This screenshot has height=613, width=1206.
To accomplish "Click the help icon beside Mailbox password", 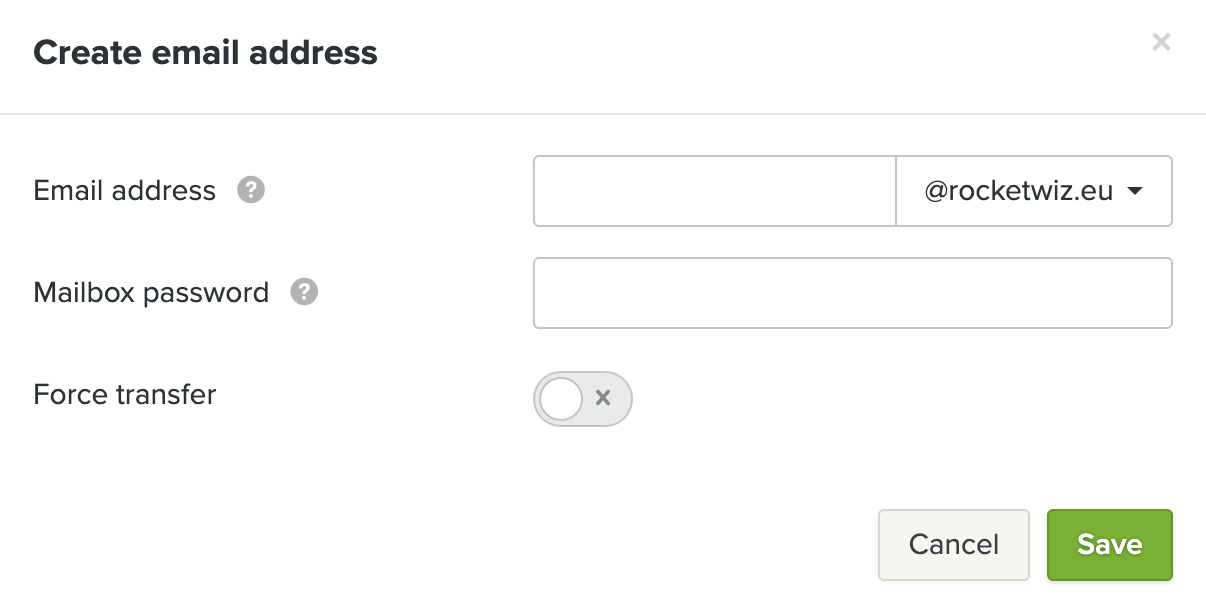I will point(304,292).
